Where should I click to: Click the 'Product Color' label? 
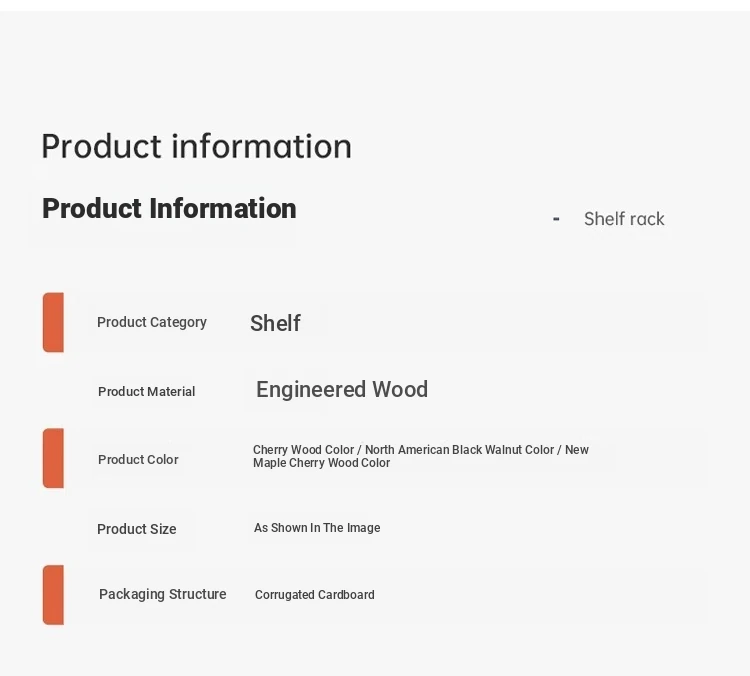pos(138,460)
